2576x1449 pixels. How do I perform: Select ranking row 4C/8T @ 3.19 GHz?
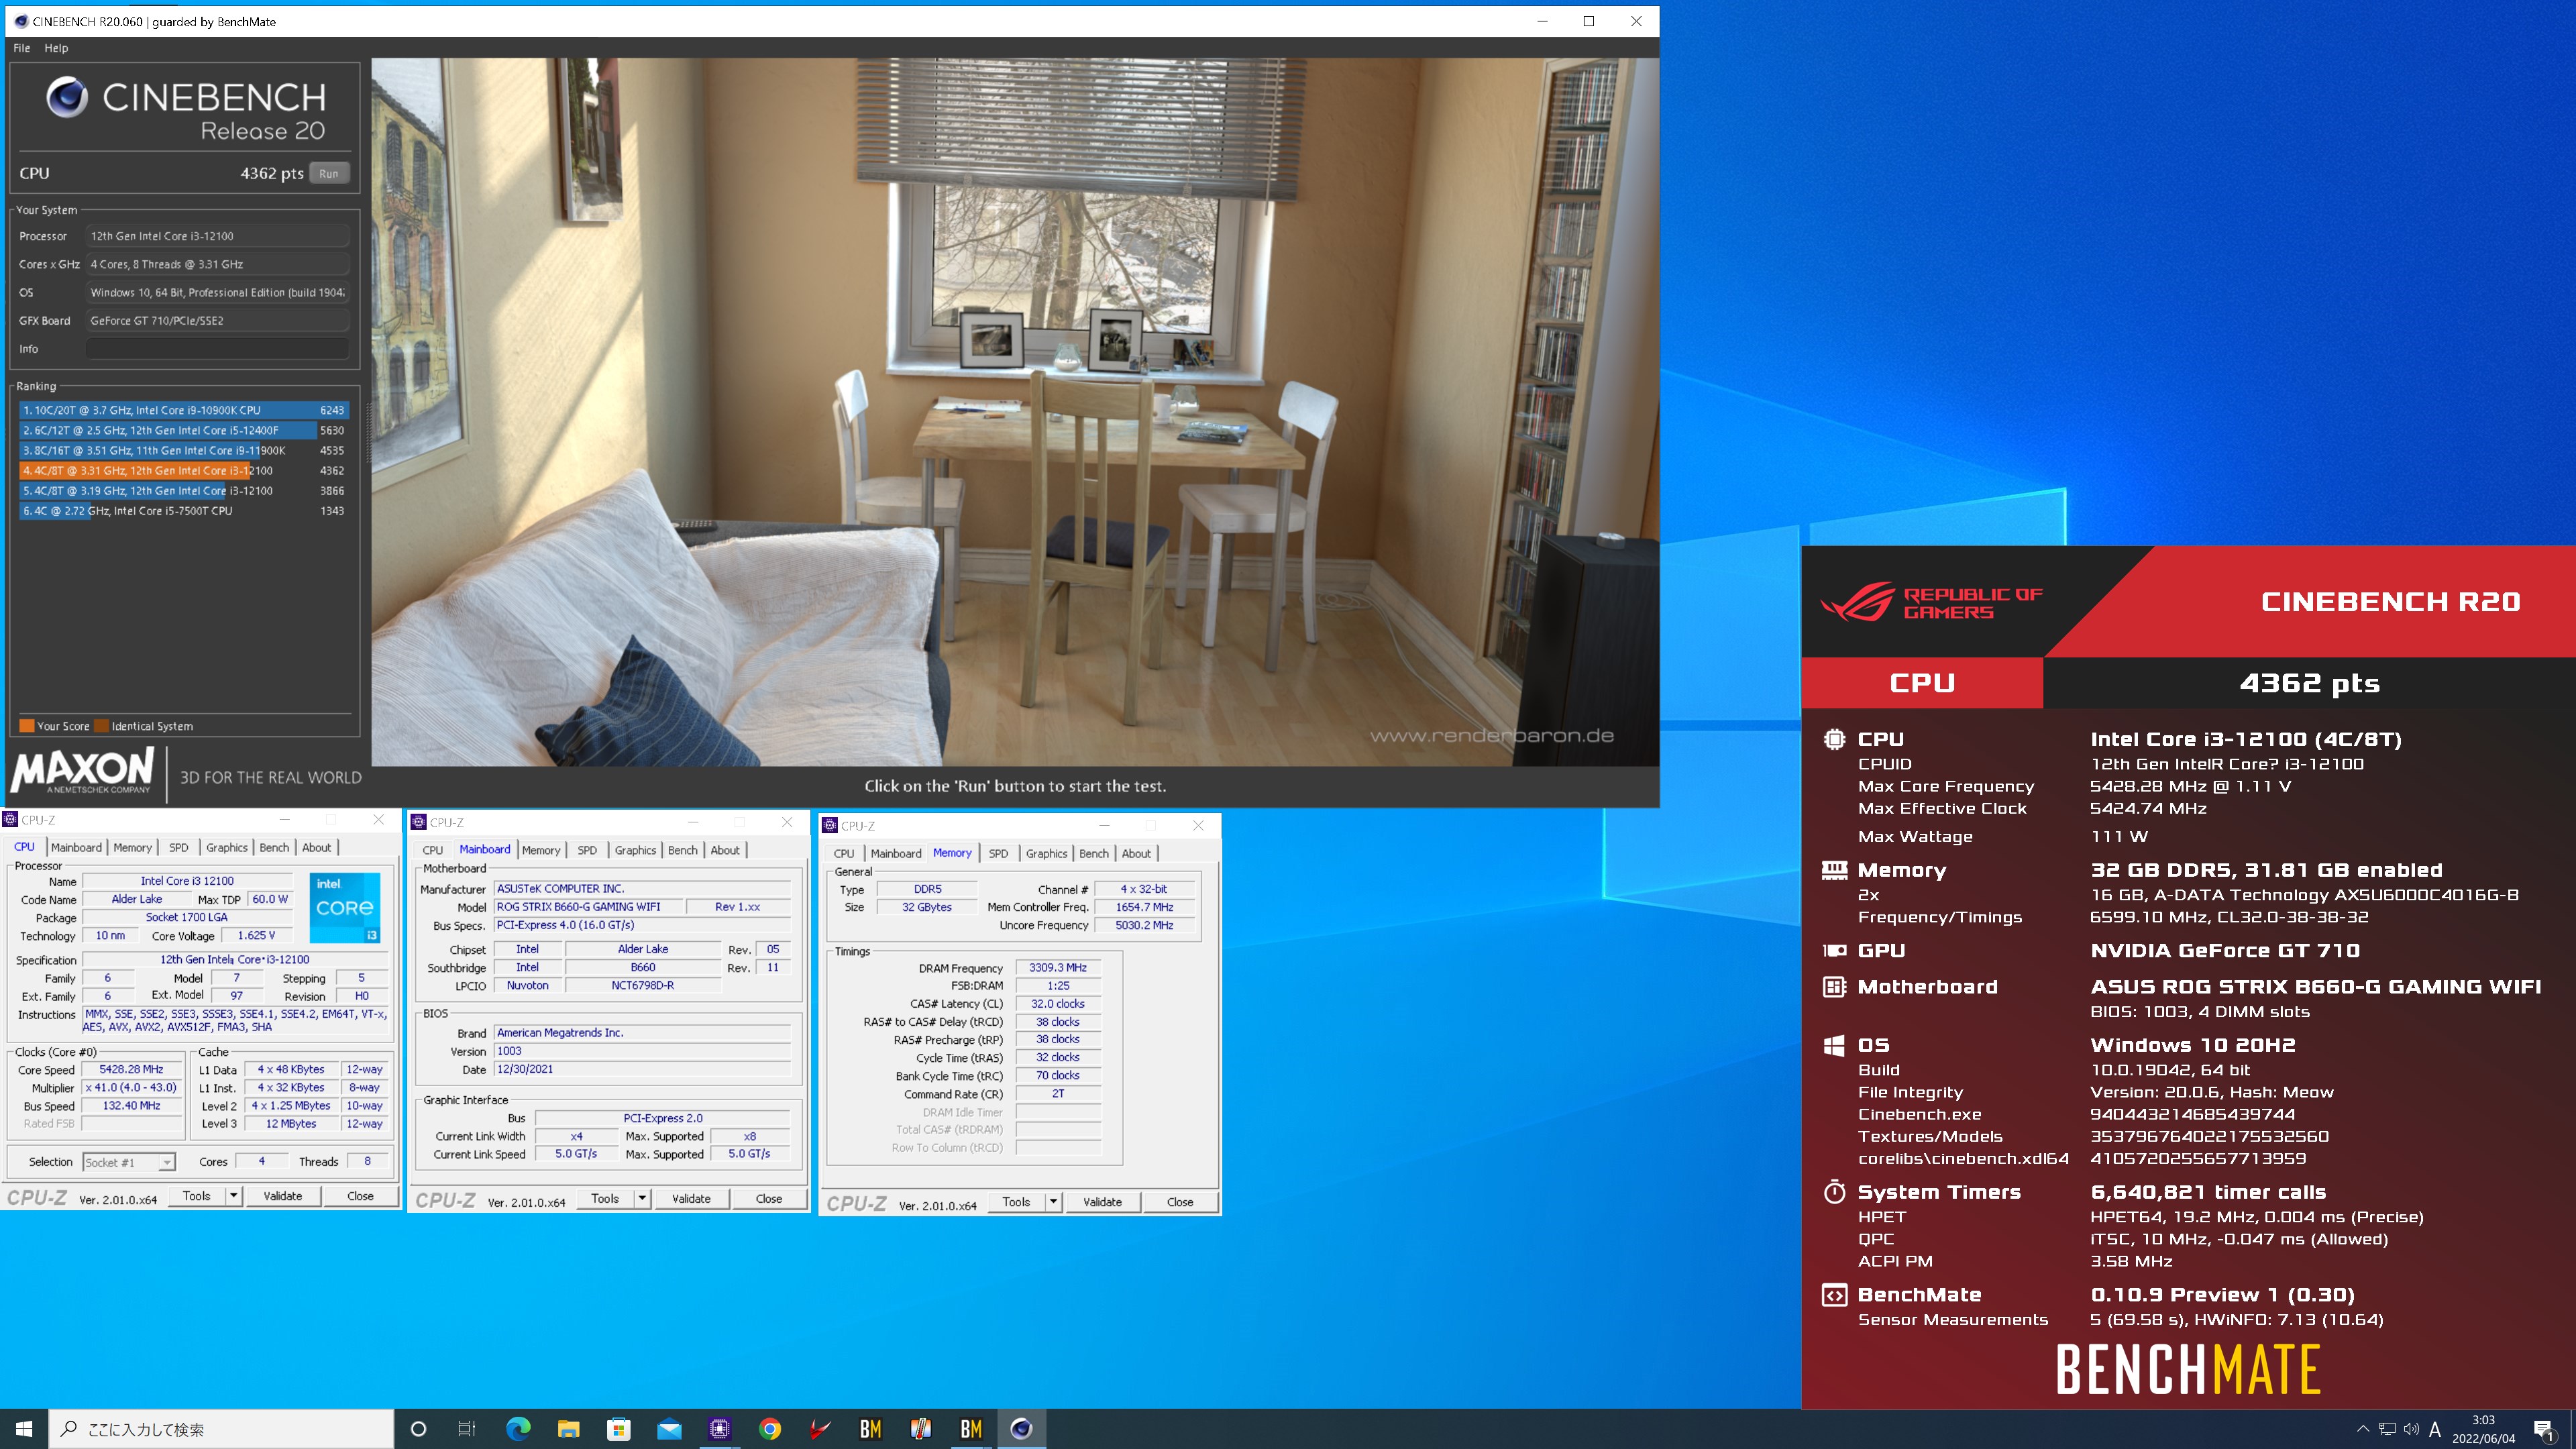pos(183,490)
